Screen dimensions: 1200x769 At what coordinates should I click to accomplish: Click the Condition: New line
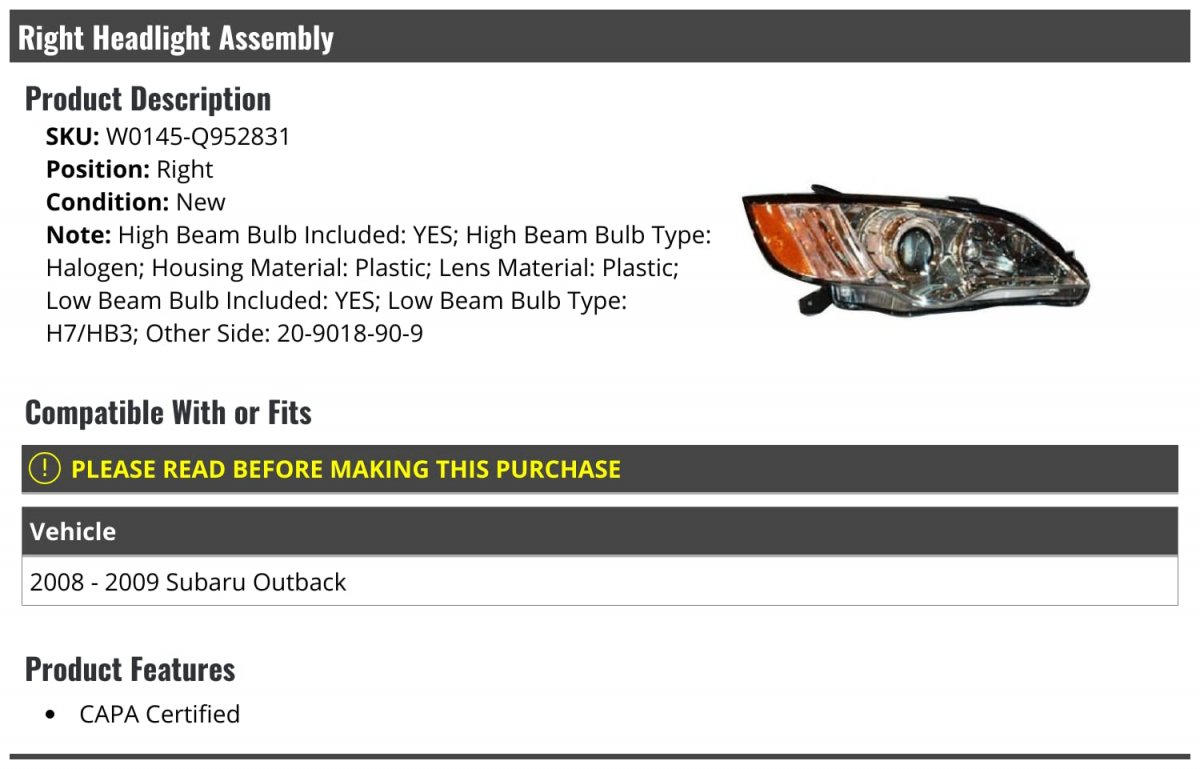click(x=136, y=202)
